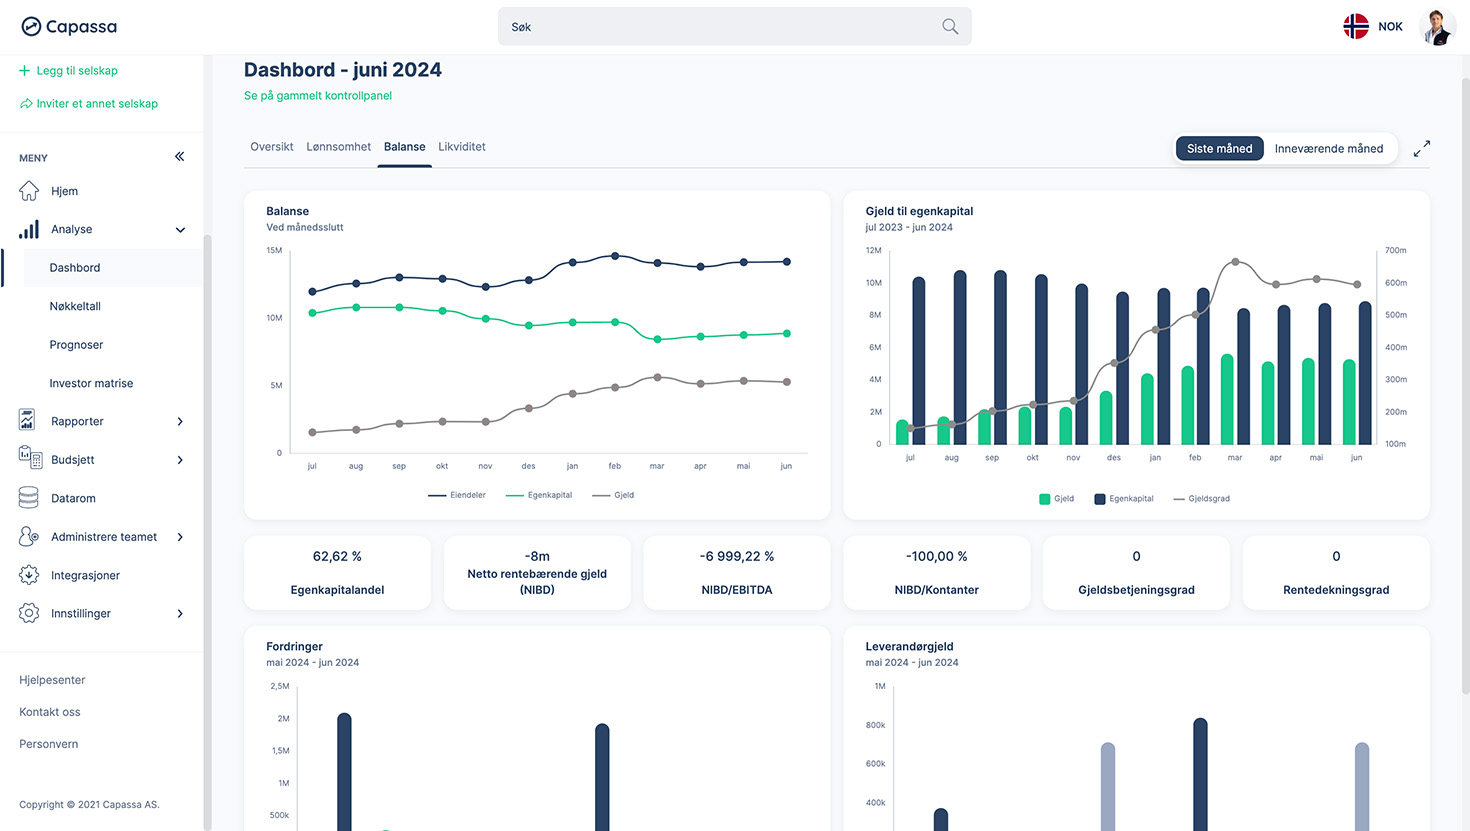Toggle Gjeld bars in Gjeld til egenkapital legend
Screen dimensions: 1470x831
[x=1056, y=498]
